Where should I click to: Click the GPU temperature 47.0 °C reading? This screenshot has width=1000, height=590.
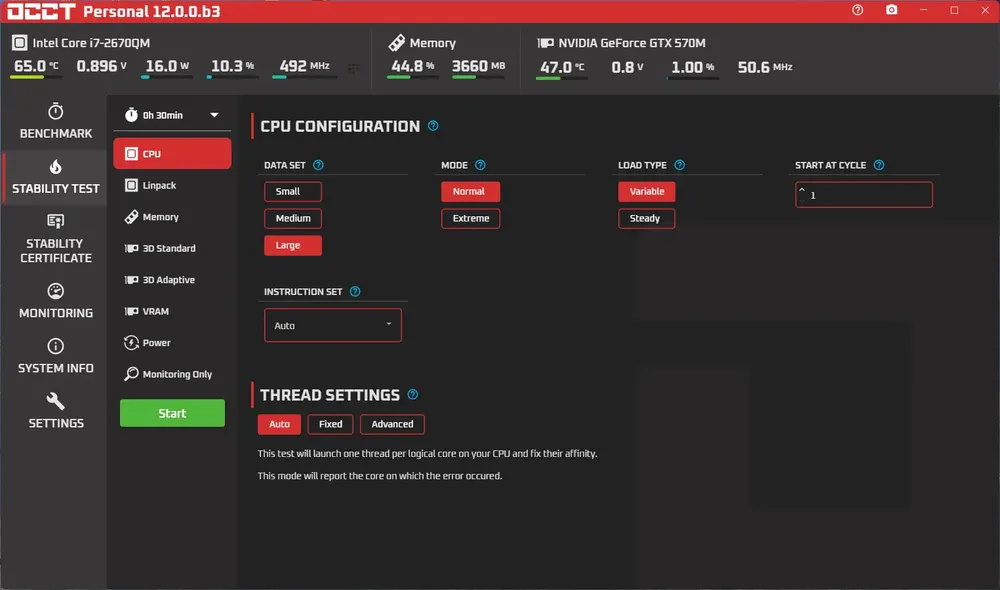click(x=562, y=68)
